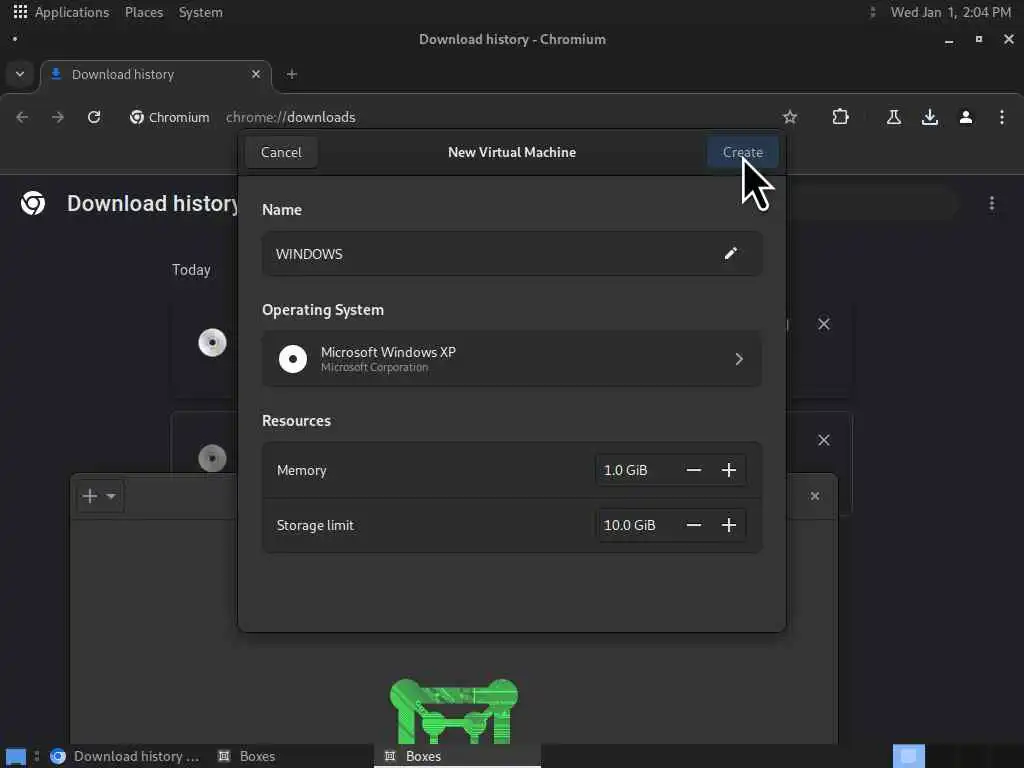Open the dropdown arrow beside Boxes plus button
The width and height of the screenshot is (1024, 768).
(x=111, y=496)
